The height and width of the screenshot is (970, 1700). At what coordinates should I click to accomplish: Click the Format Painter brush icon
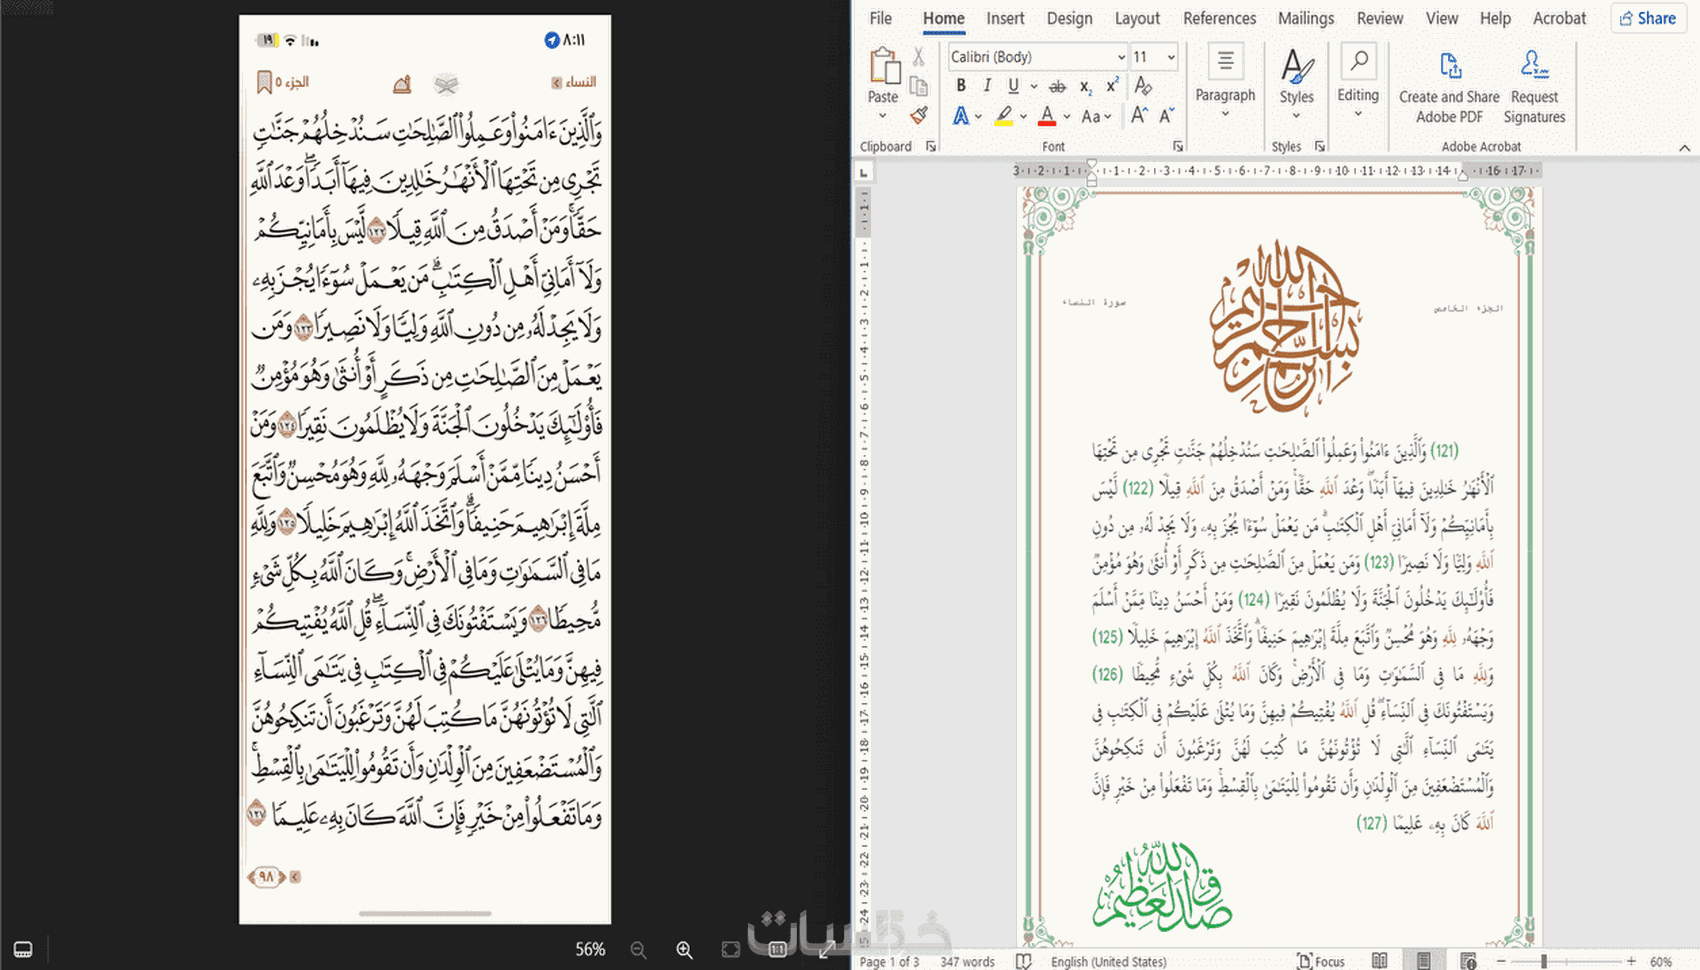(x=919, y=116)
